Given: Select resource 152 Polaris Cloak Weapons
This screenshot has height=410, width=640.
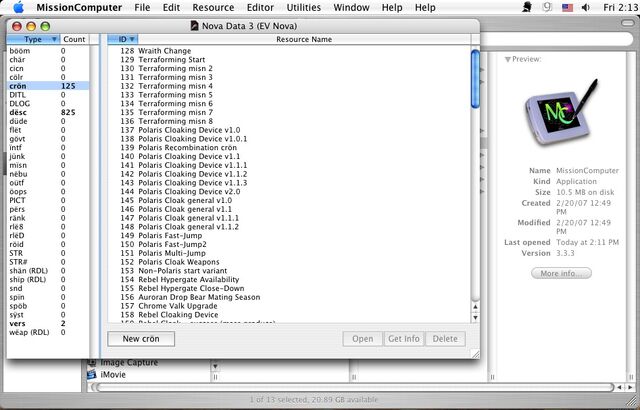Looking at the screenshot, I should [x=289, y=262].
